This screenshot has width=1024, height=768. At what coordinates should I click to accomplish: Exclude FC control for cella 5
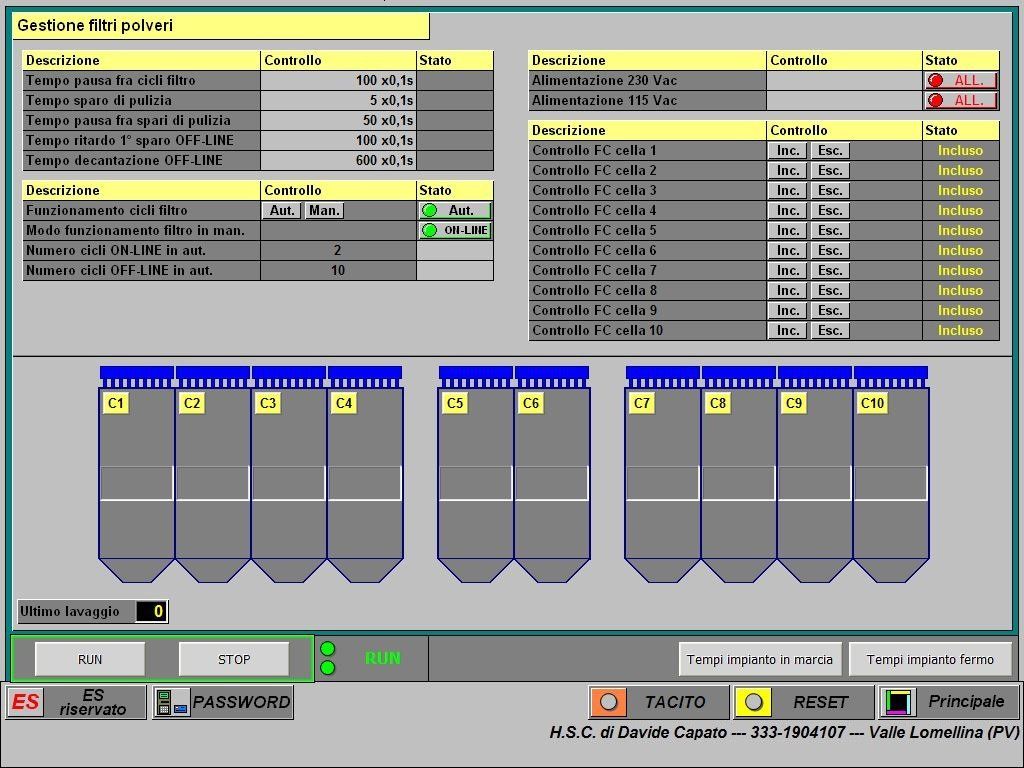pyautogui.click(x=830, y=231)
